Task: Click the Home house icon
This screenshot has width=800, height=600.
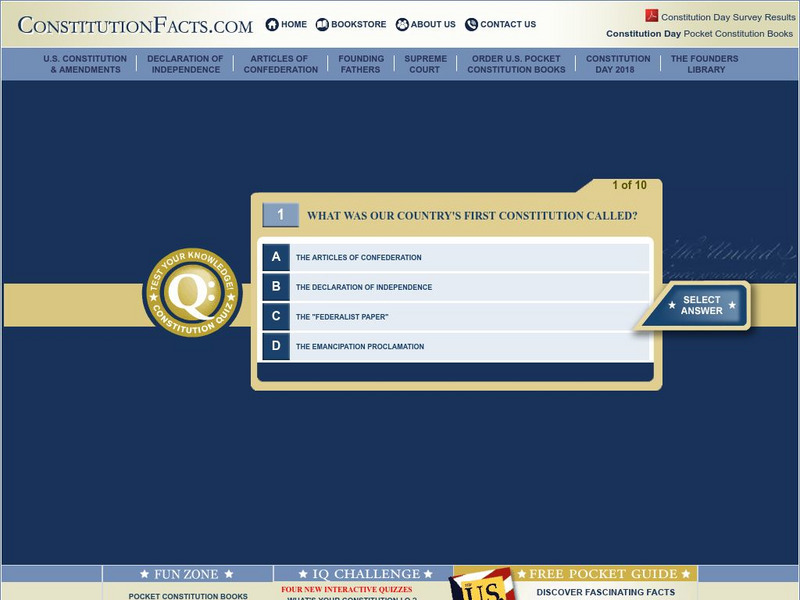Action: pyautogui.click(x=272, y=24)
